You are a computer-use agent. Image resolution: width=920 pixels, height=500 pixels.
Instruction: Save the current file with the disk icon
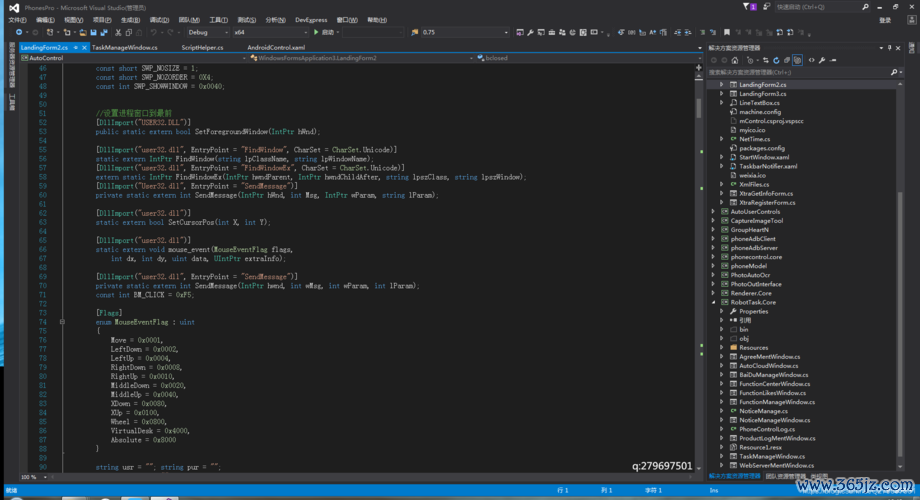(93, 32)
